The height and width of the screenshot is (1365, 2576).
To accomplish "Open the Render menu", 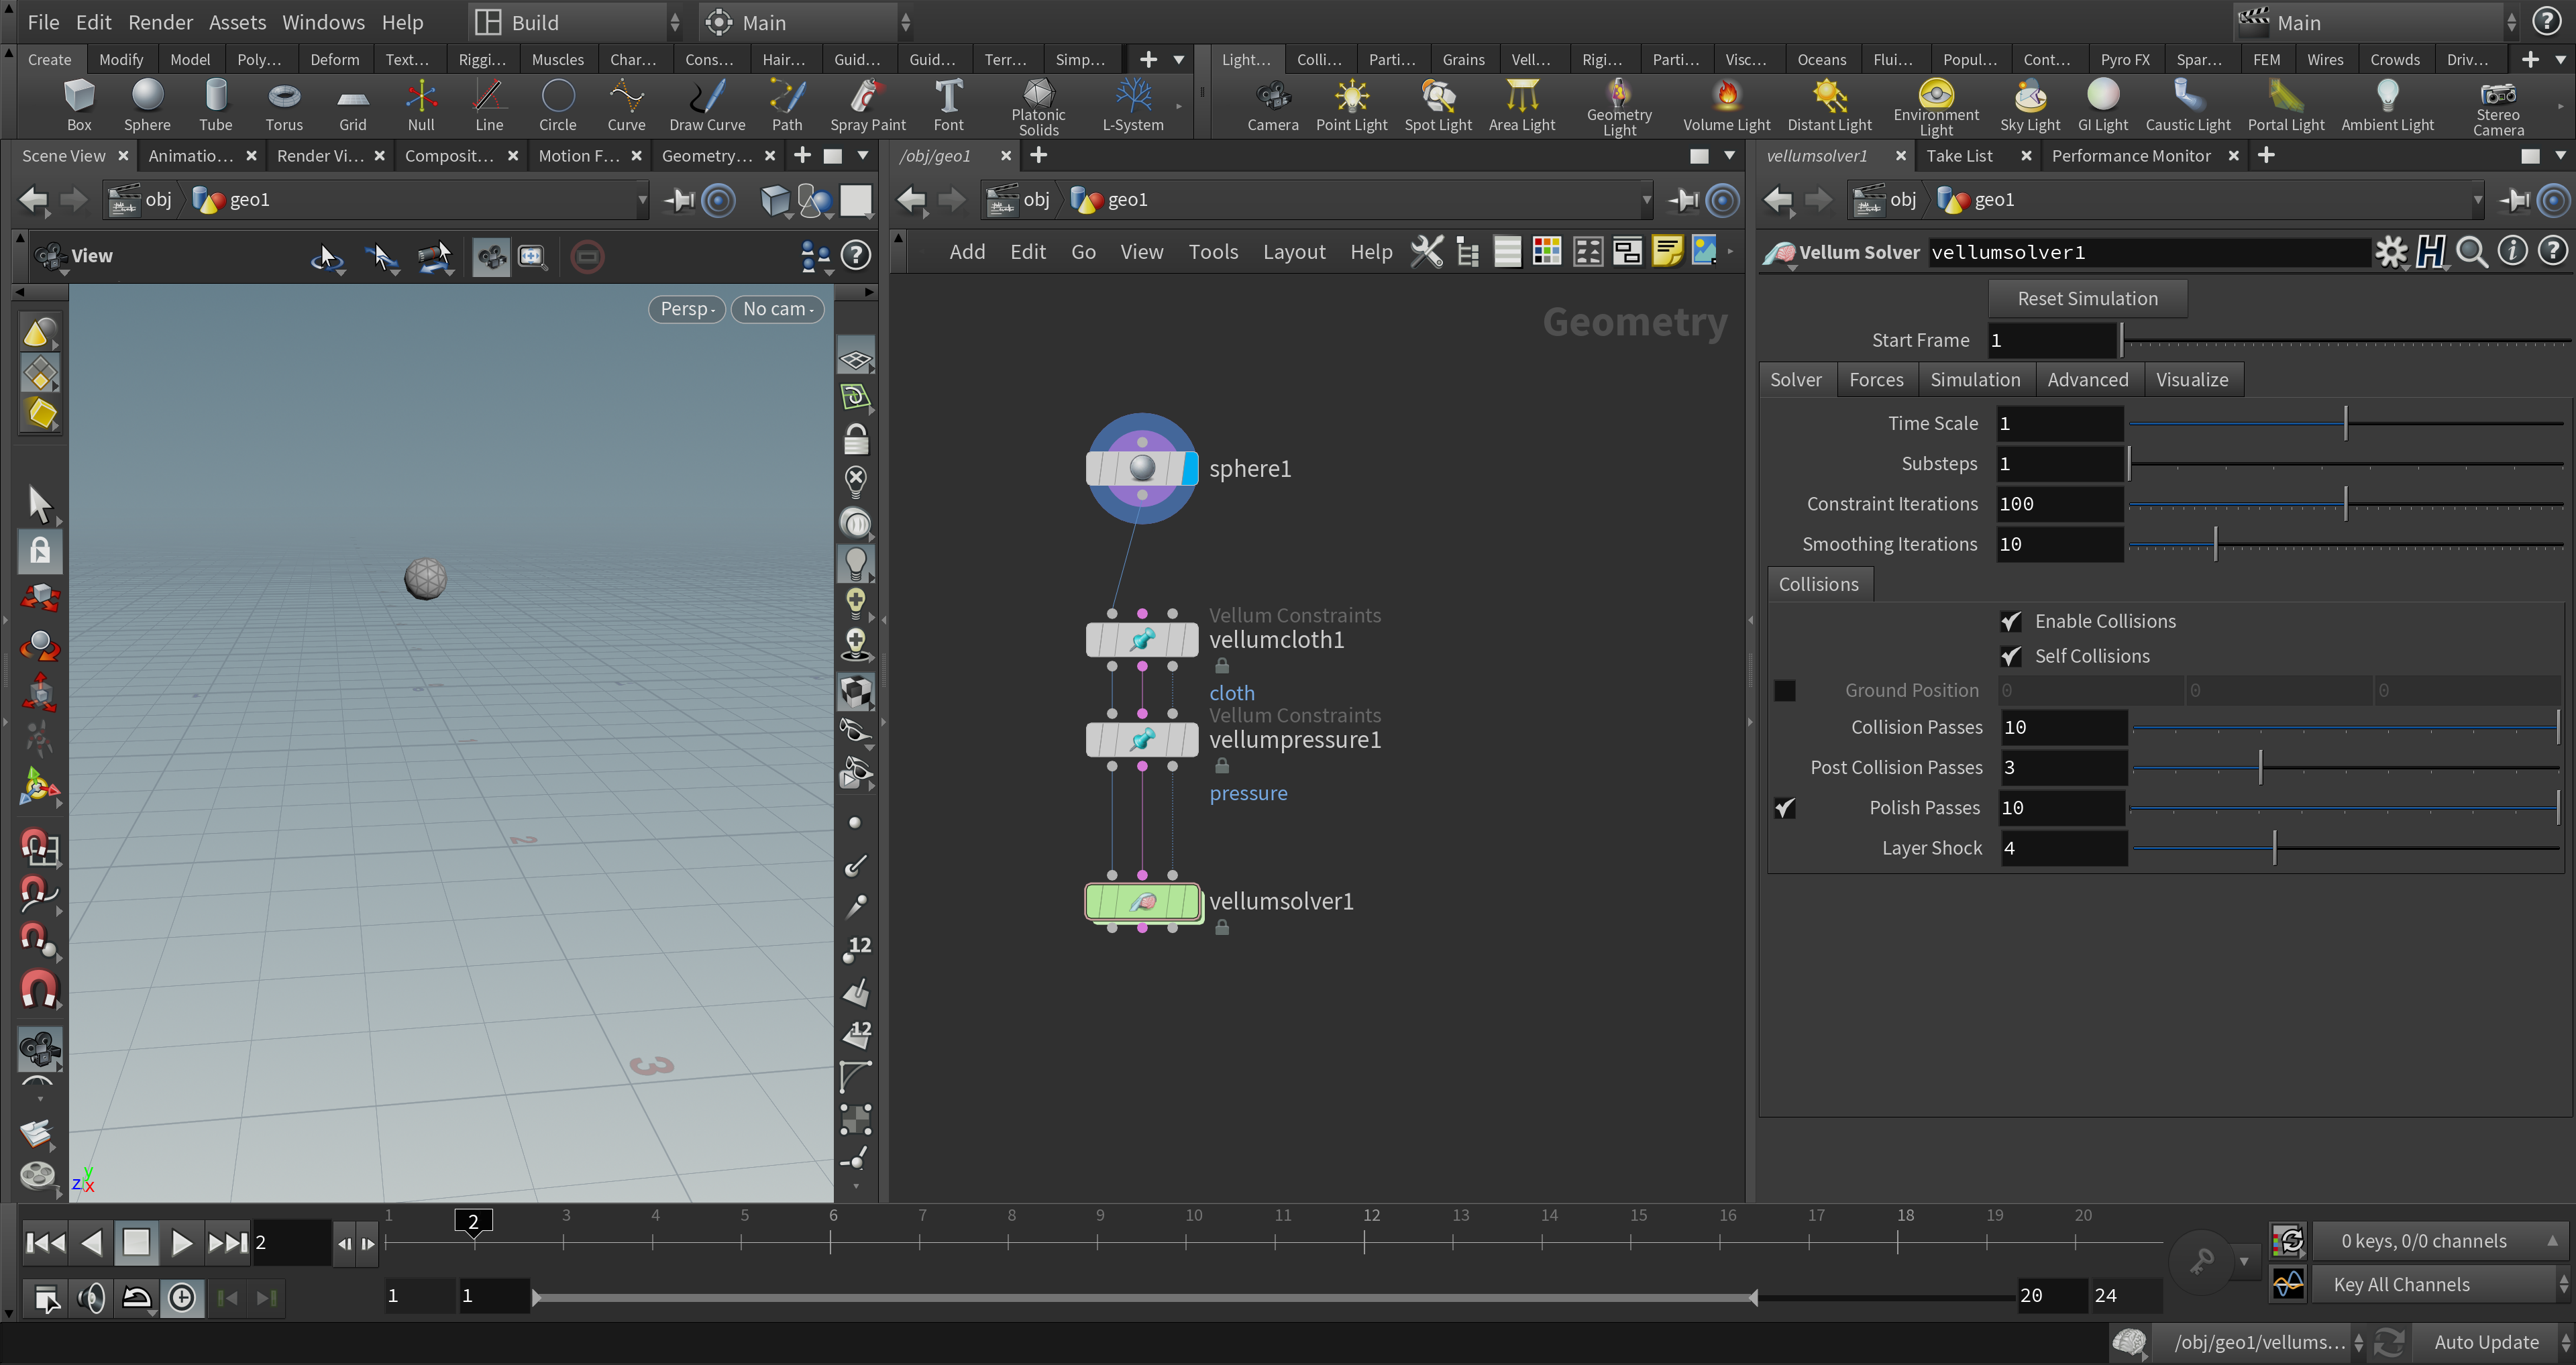I will 160,22.
